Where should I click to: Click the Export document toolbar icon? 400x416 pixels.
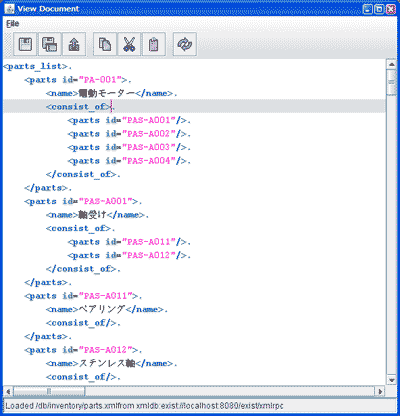(x=74, y=44)
